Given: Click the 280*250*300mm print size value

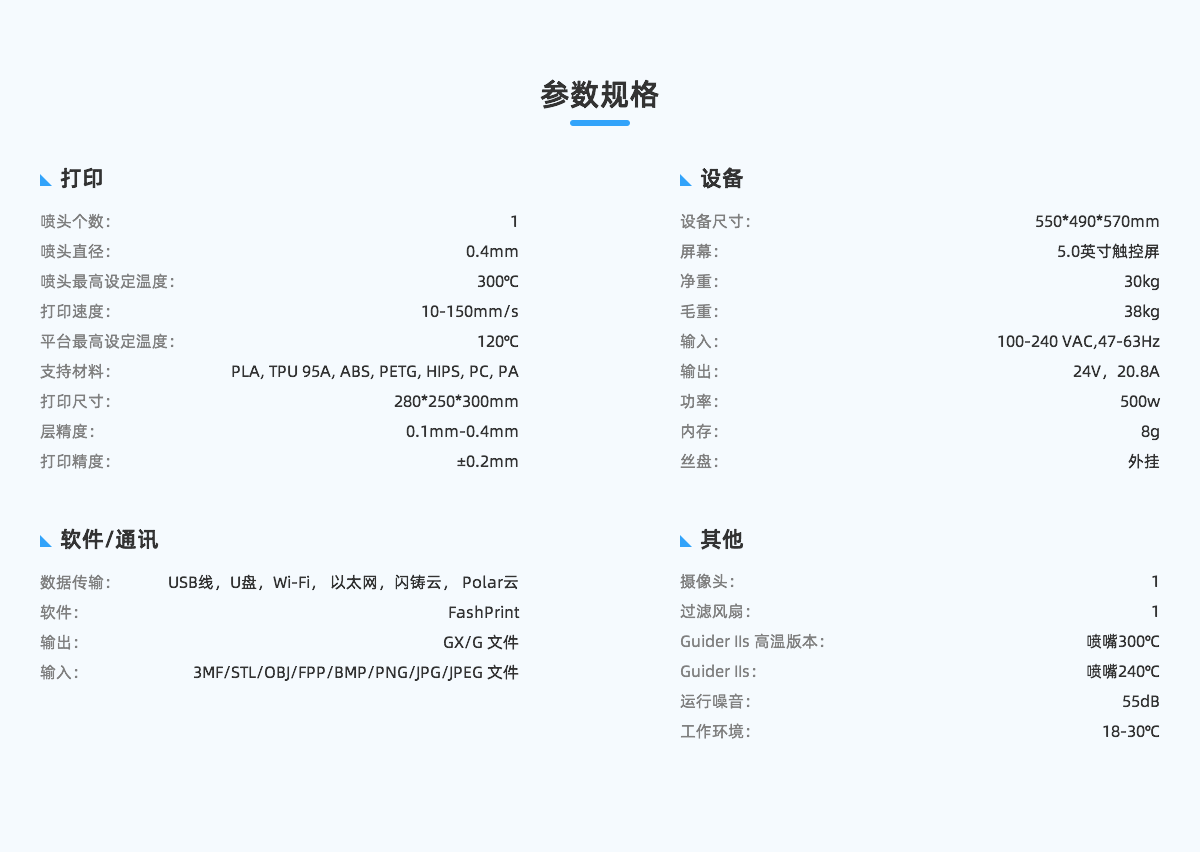Looking at the screenshot, I should pyautogui.click(x=456, y=402).
